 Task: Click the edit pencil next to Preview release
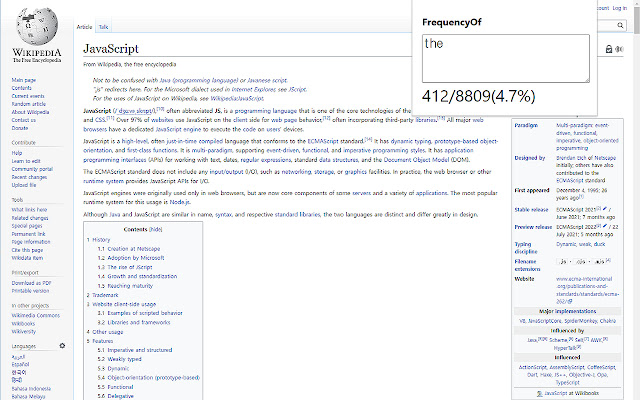(604, 226)
